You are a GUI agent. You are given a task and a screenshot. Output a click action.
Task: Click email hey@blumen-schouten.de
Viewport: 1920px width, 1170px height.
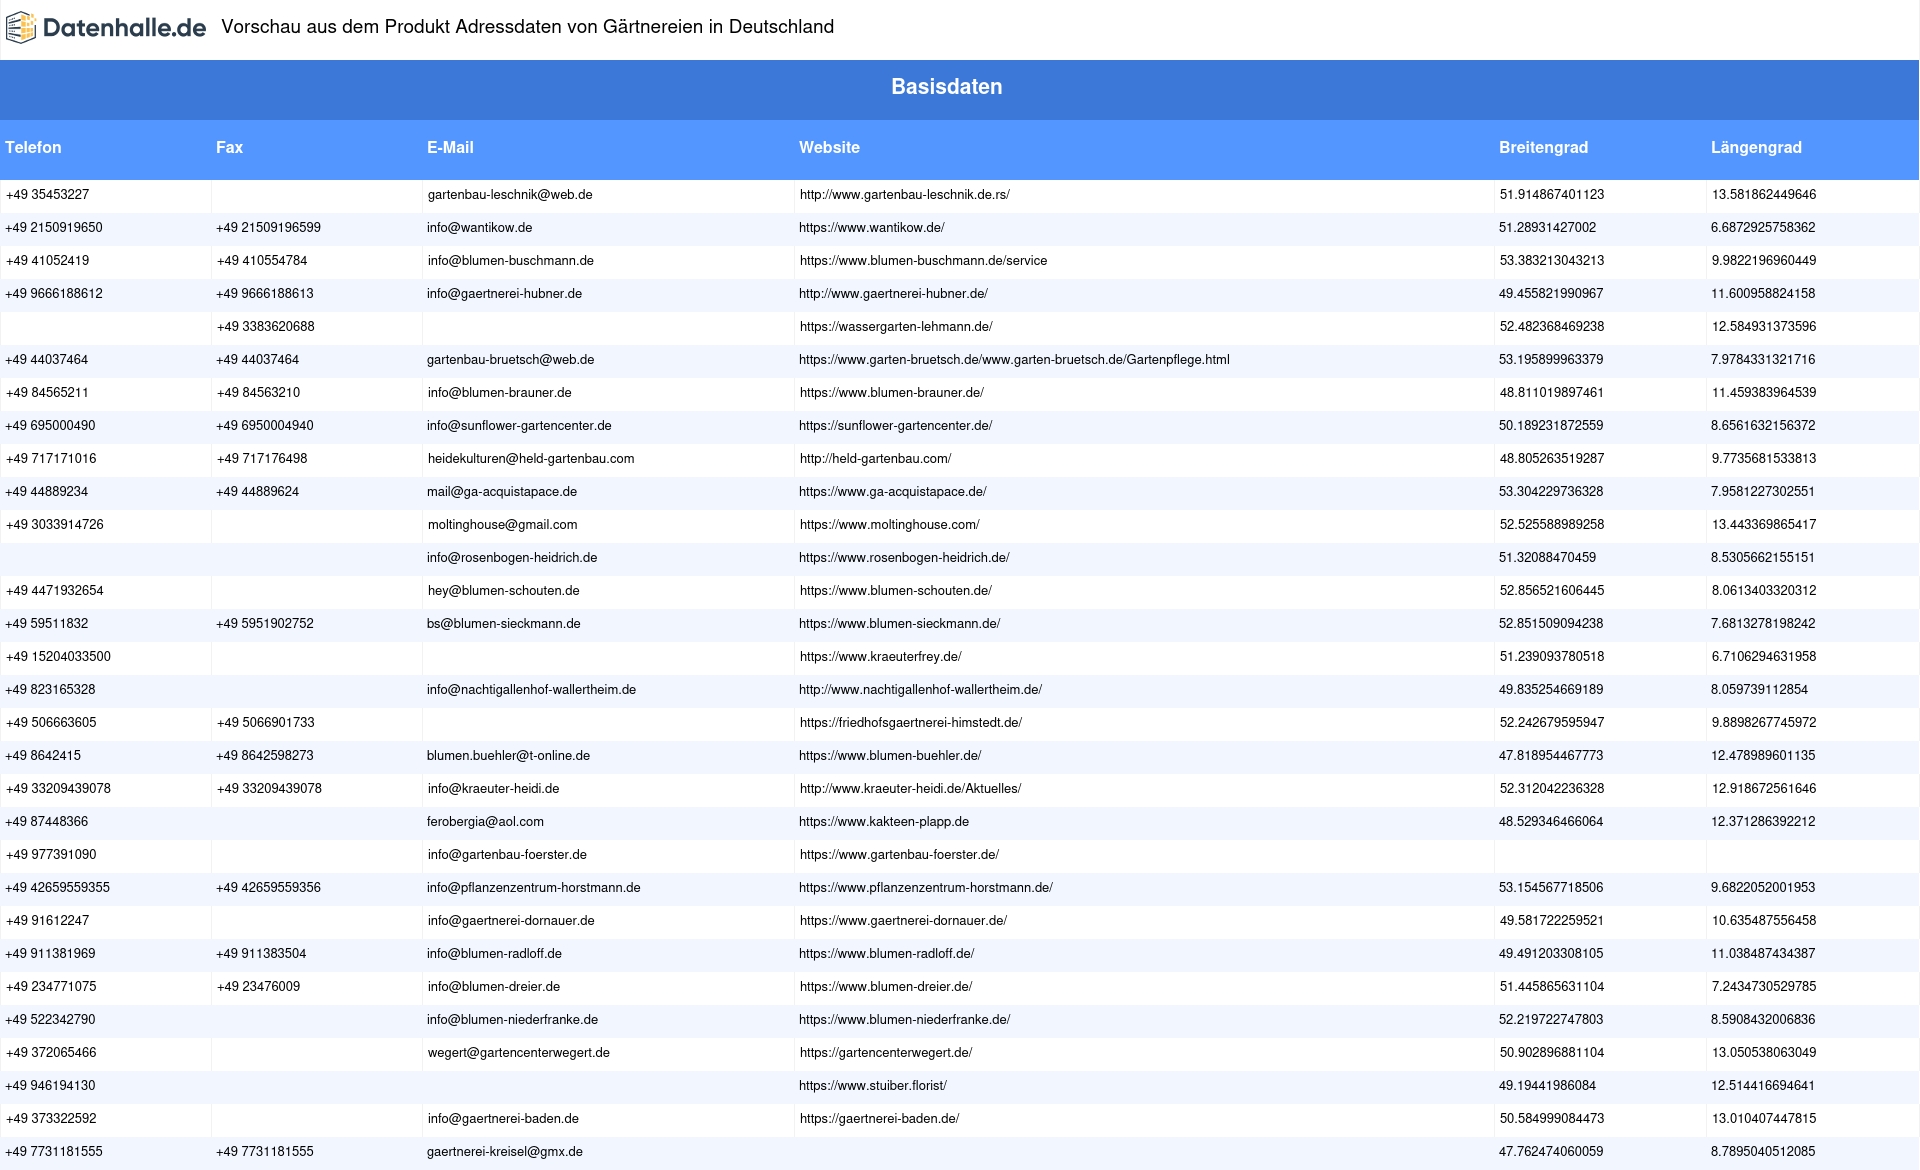pos(504,591)
